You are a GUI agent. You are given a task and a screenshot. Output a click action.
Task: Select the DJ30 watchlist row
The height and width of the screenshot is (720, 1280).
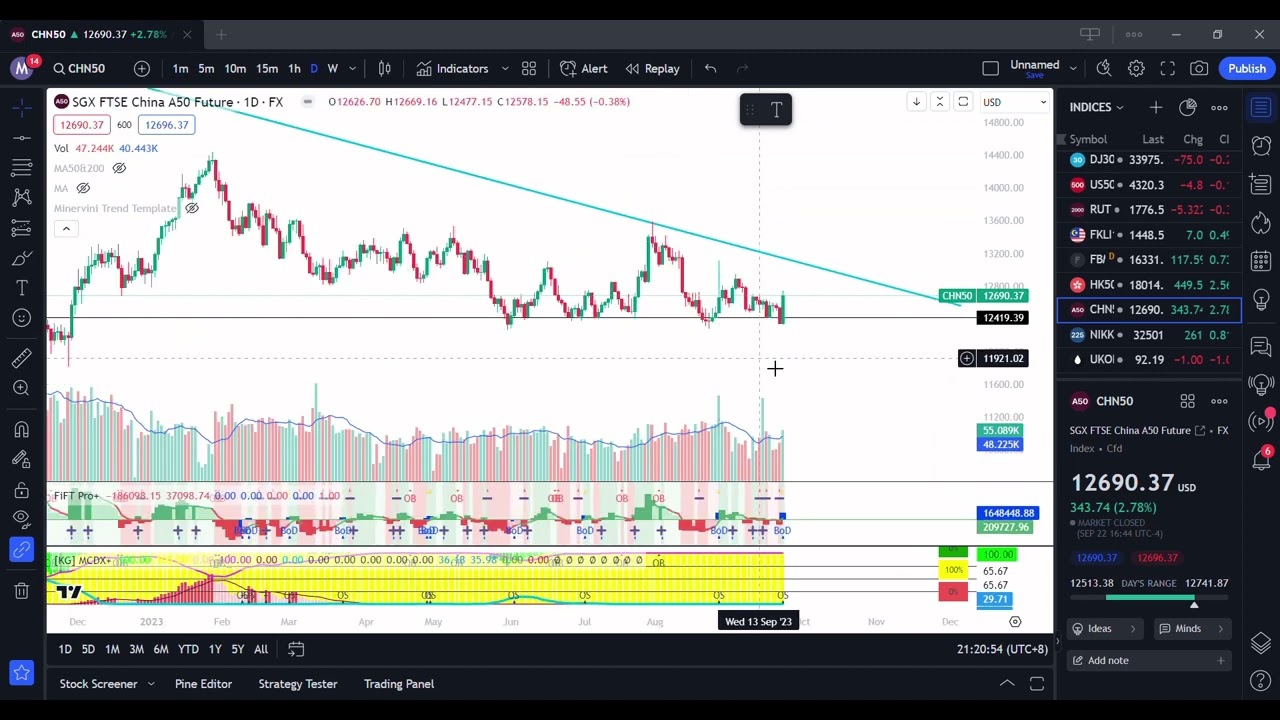pyautogui.click(x=1149, y=160)
